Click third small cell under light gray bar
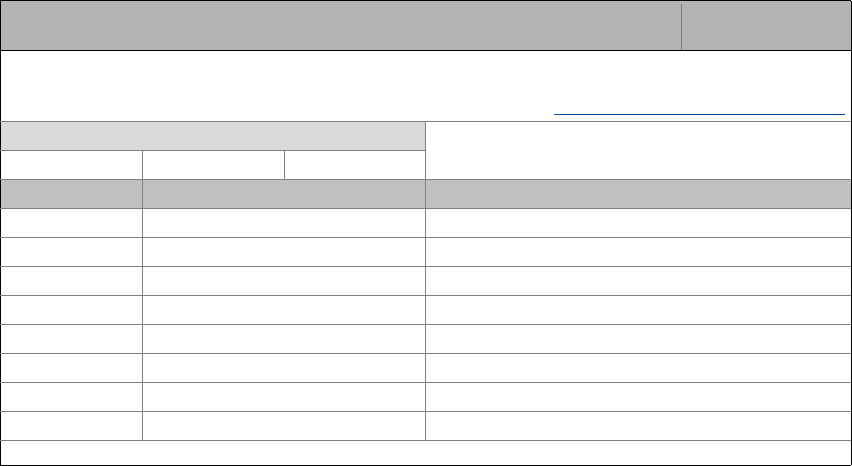The width and height of the screenshot is (852, 466). (x=355, y=165)
